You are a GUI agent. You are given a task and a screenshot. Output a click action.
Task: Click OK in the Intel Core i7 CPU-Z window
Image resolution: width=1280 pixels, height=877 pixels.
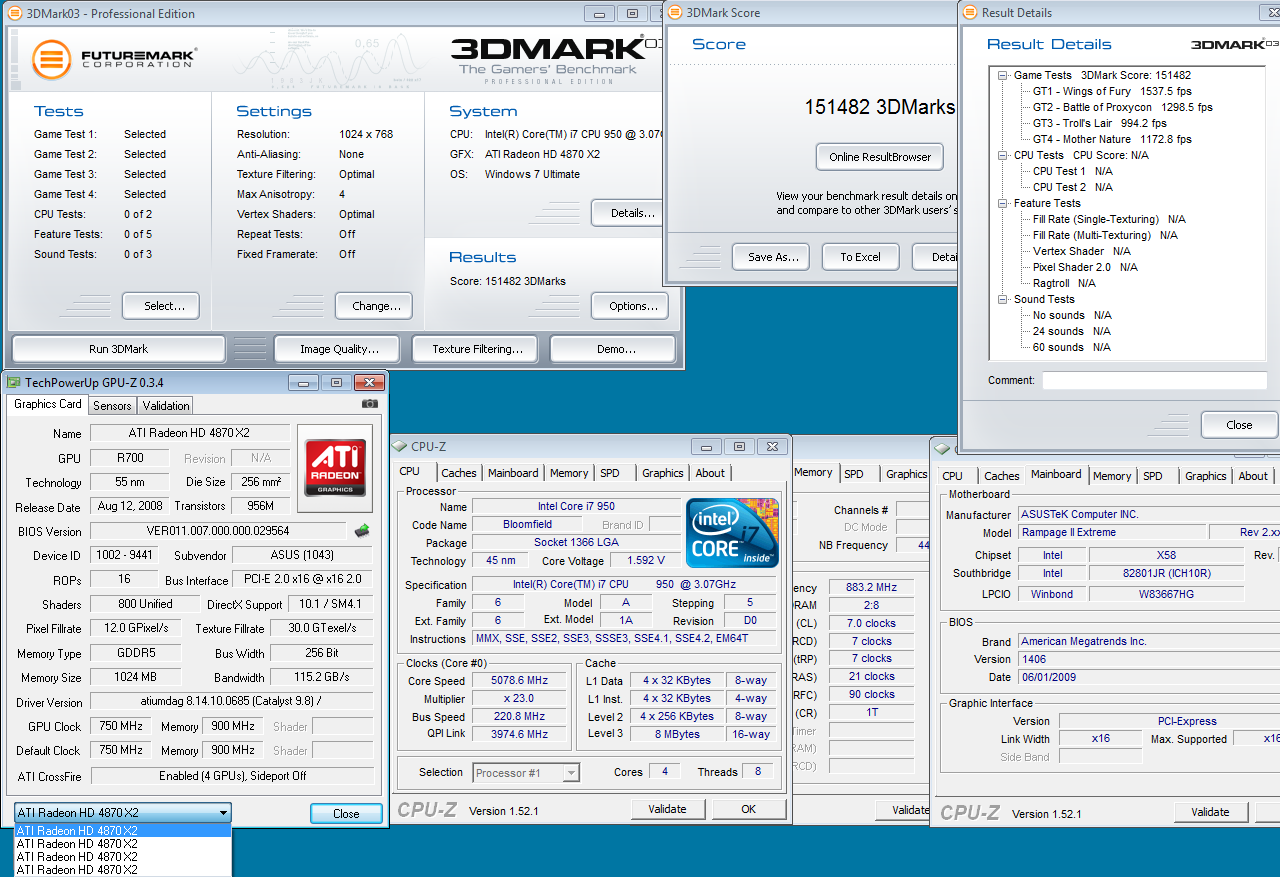click(749, 809)
